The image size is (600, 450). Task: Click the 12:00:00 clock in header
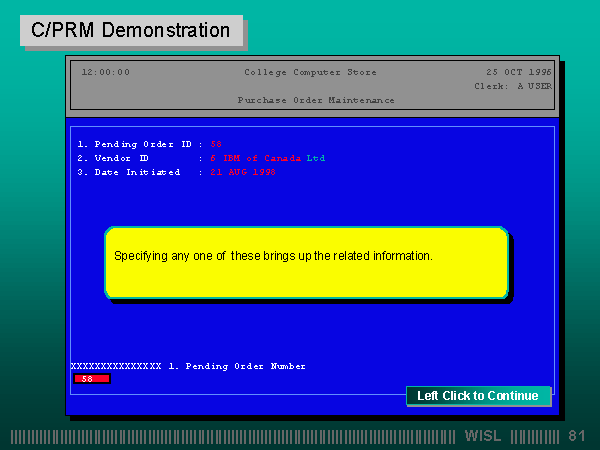pyautogui.click(x=105, y=72)
